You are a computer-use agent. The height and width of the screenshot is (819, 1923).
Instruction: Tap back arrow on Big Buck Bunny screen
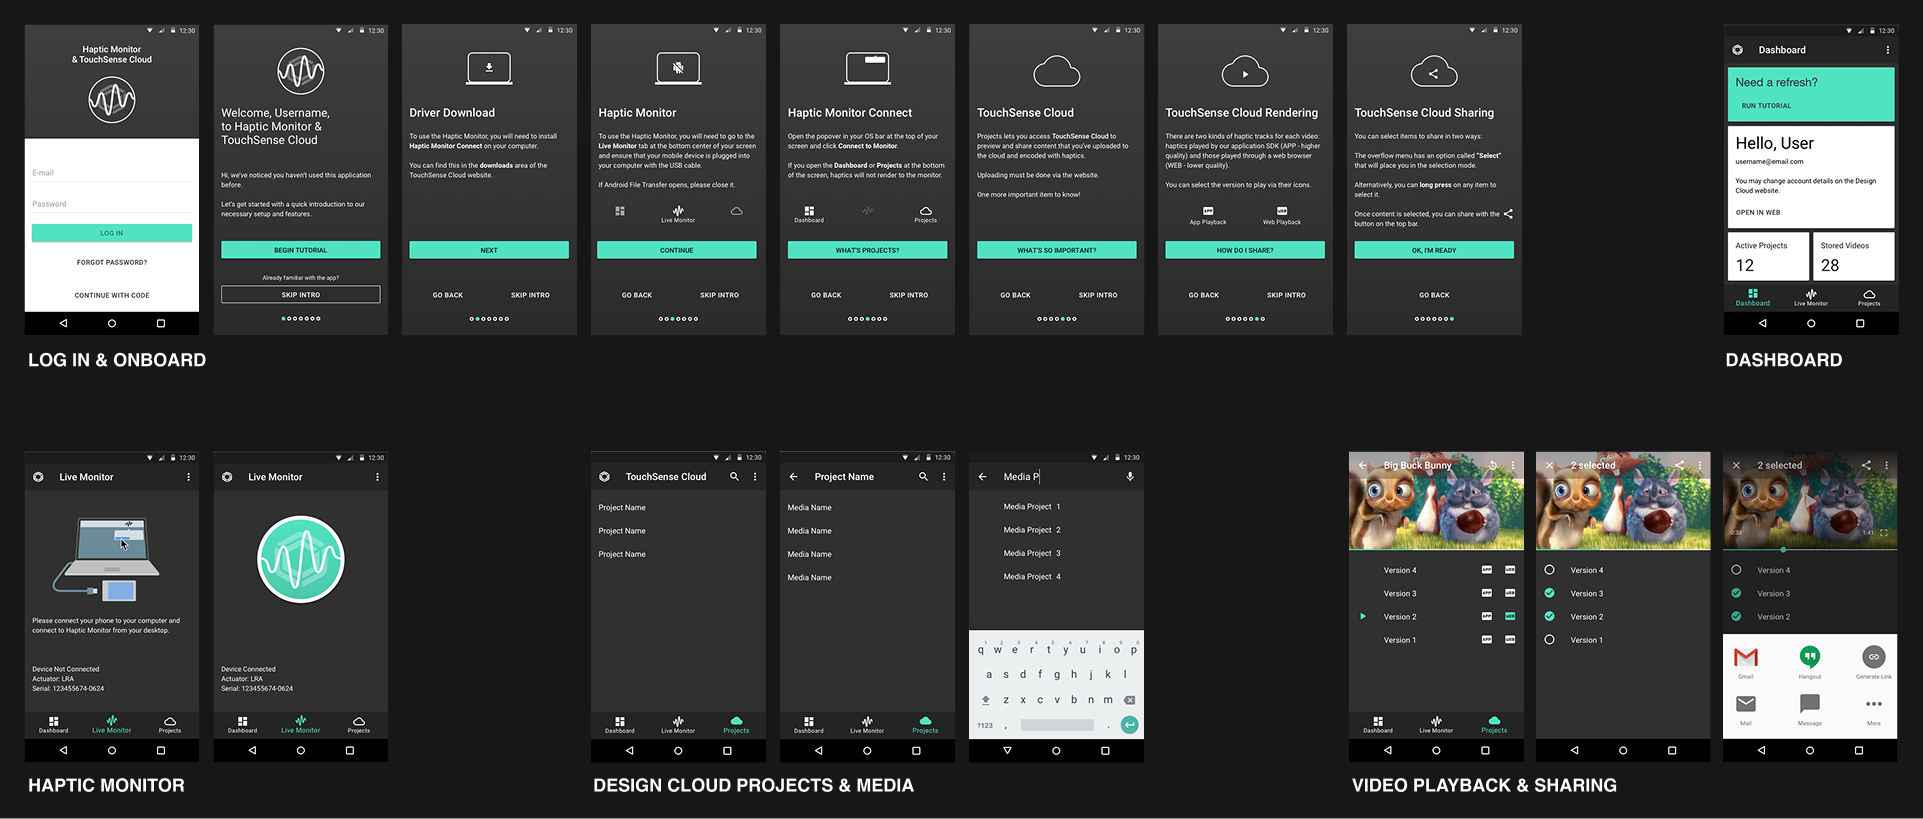pyautogui.click(x=1362, y=465)
